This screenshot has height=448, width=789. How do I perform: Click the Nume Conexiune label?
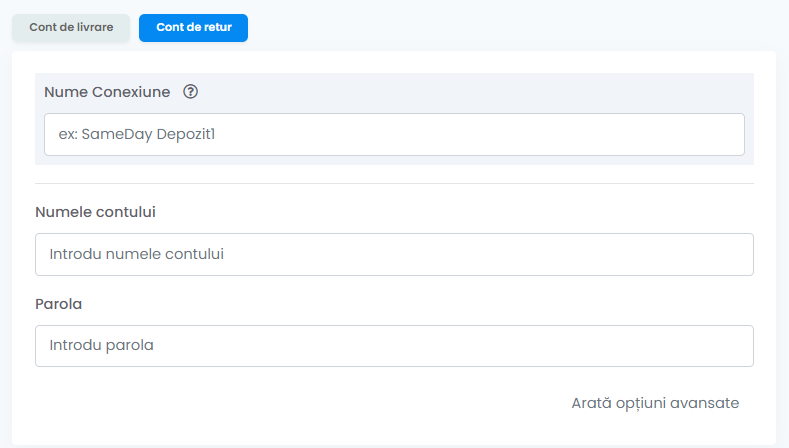click(x=107, y=92)
